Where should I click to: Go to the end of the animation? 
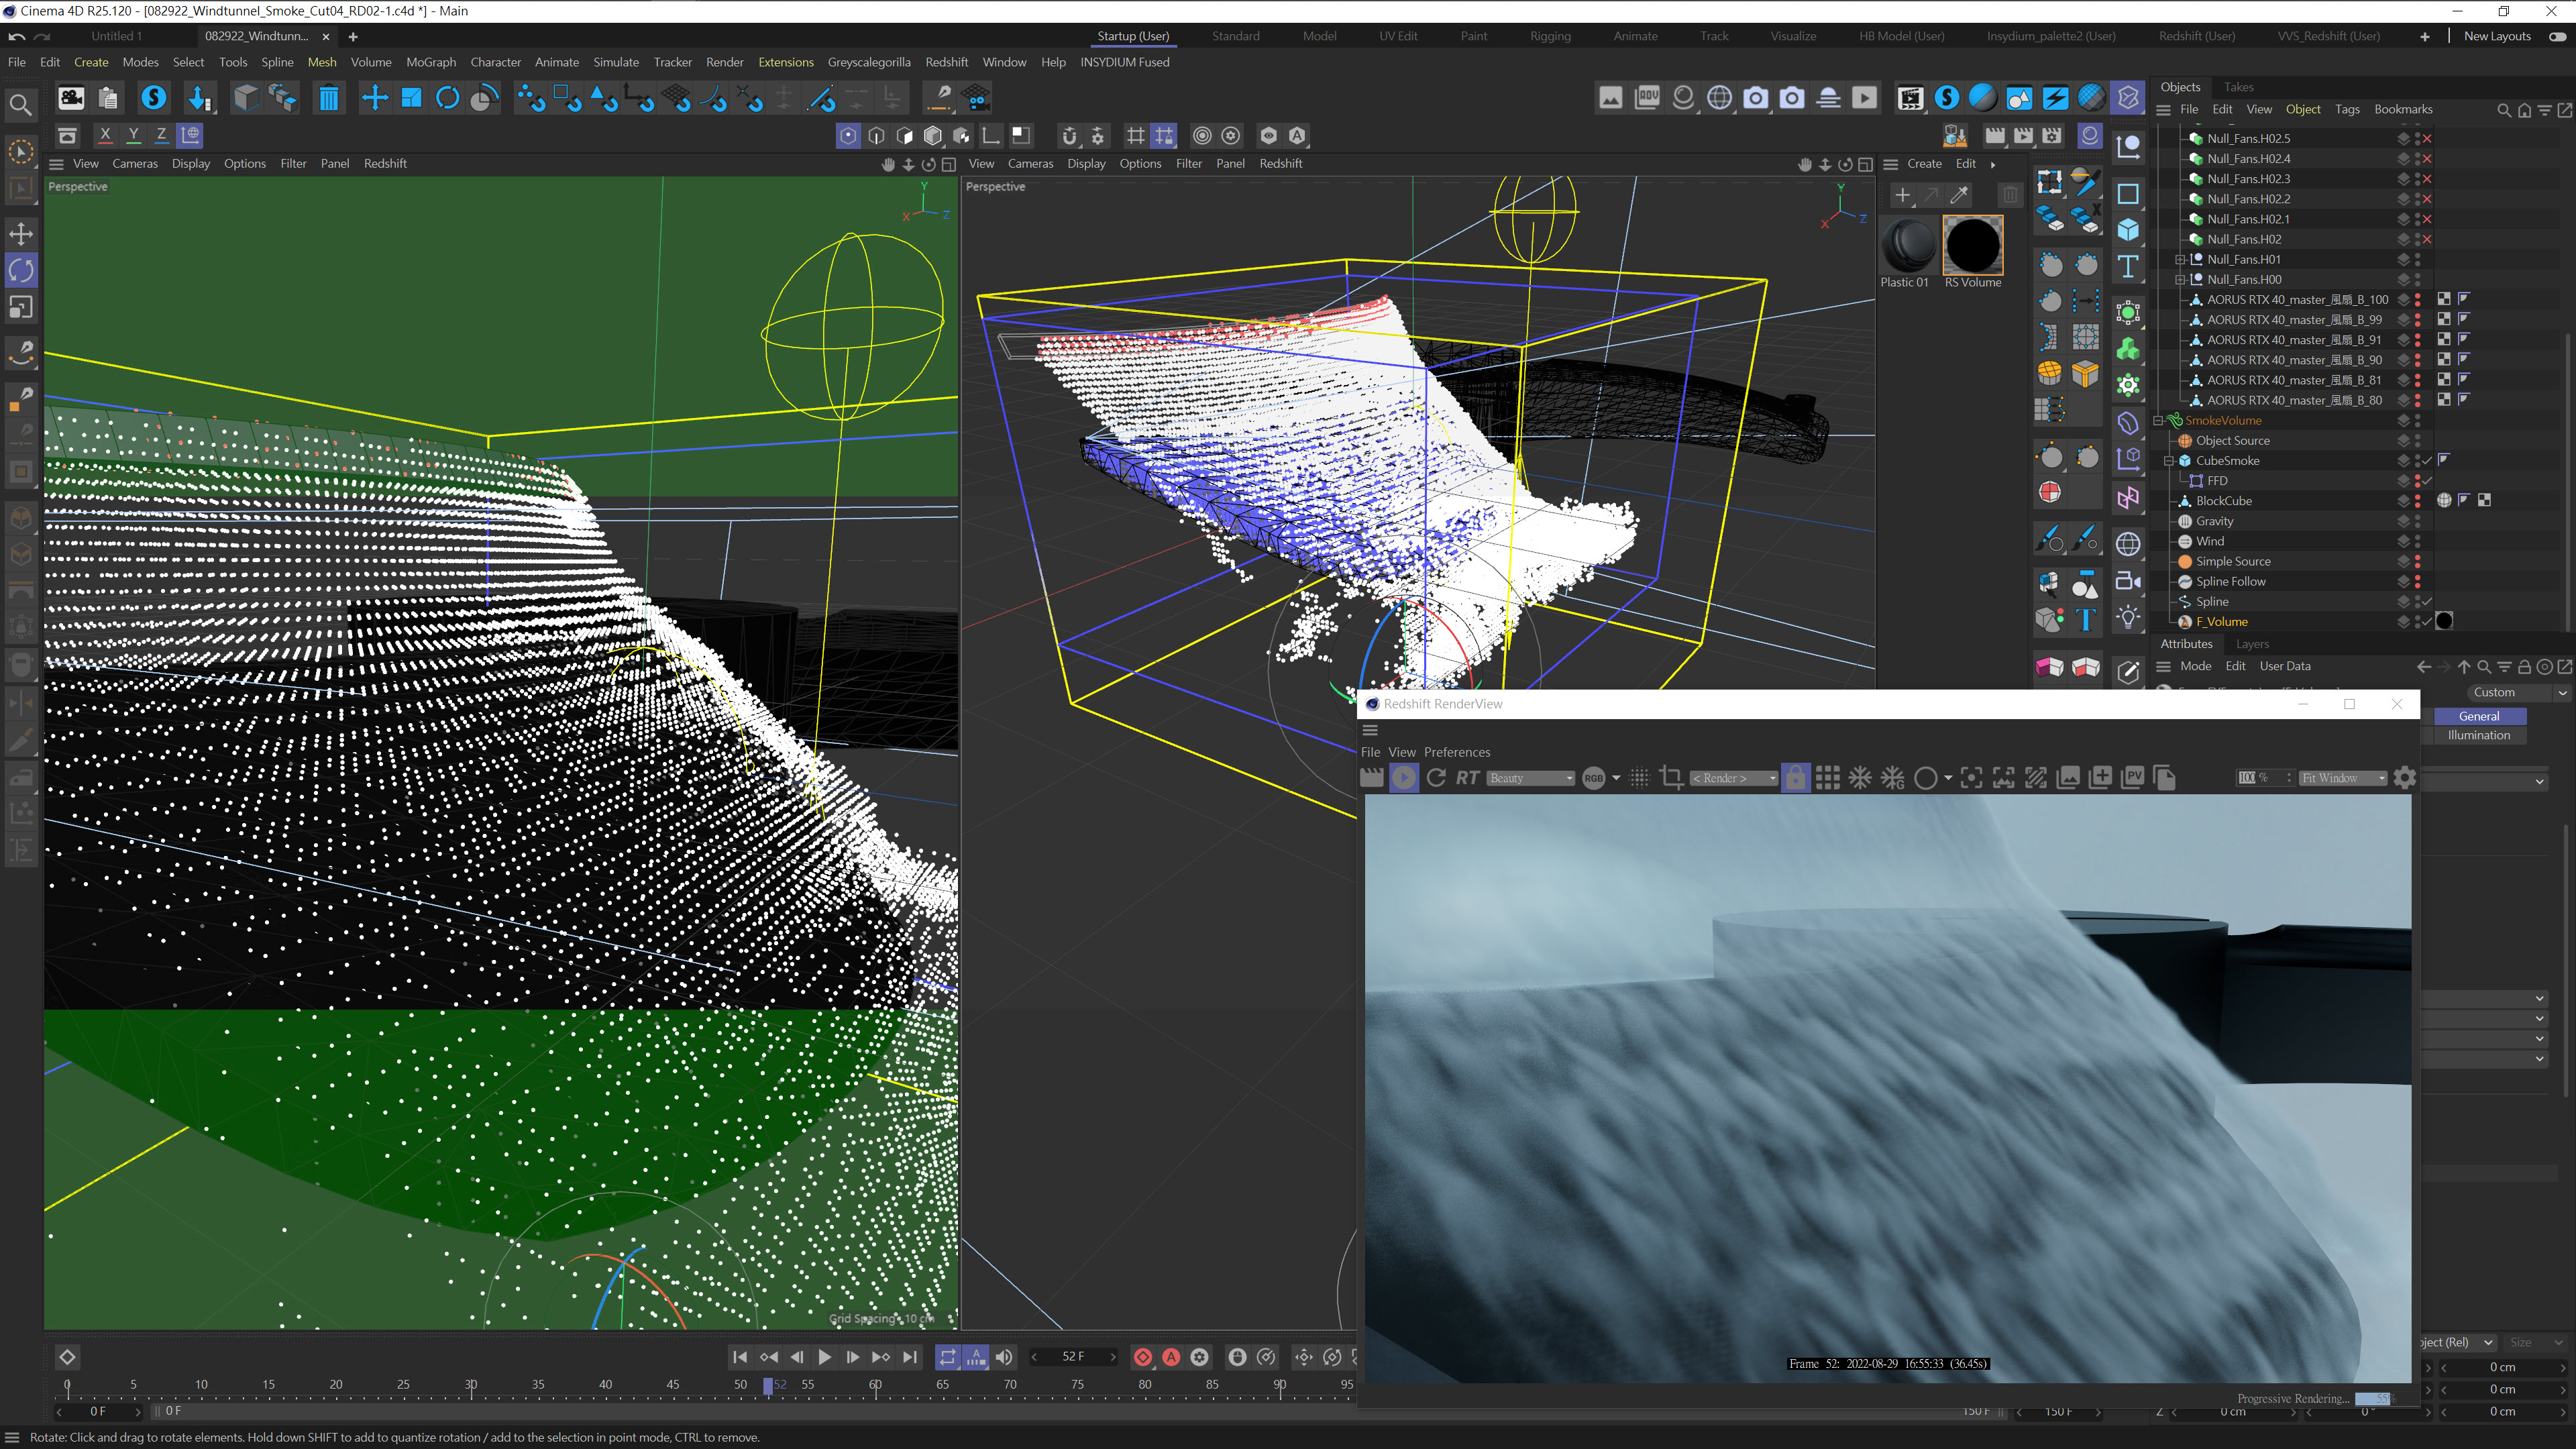click(909, 1357)
